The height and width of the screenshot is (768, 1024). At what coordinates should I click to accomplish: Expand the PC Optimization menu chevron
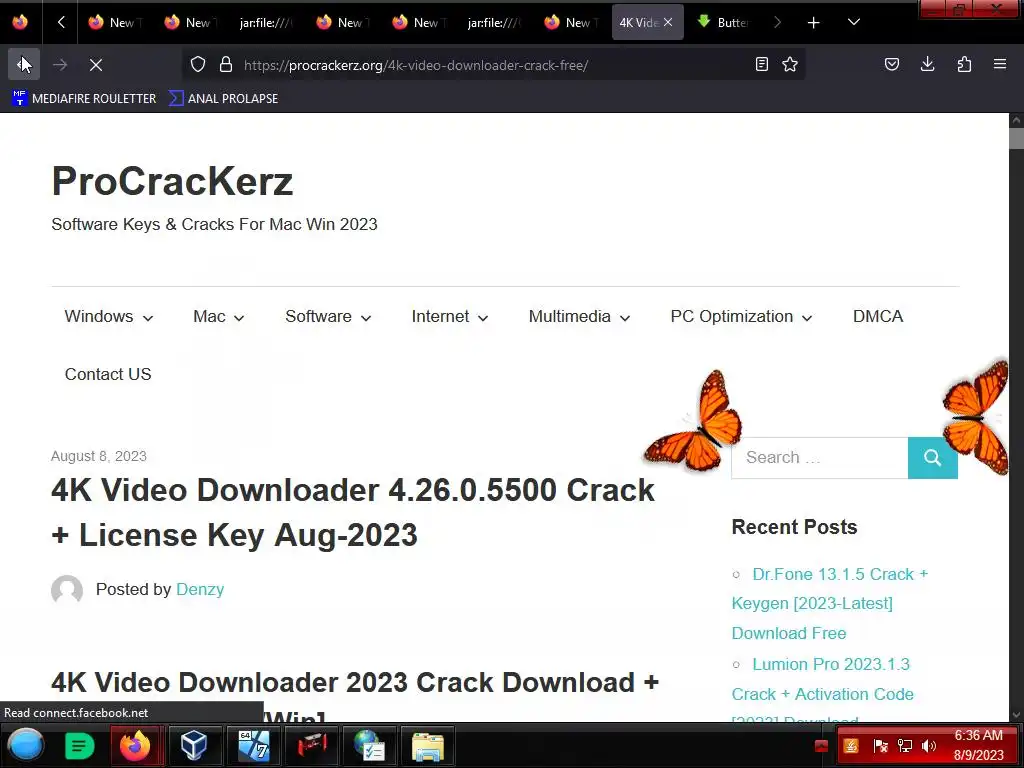(x=807, y=318)
